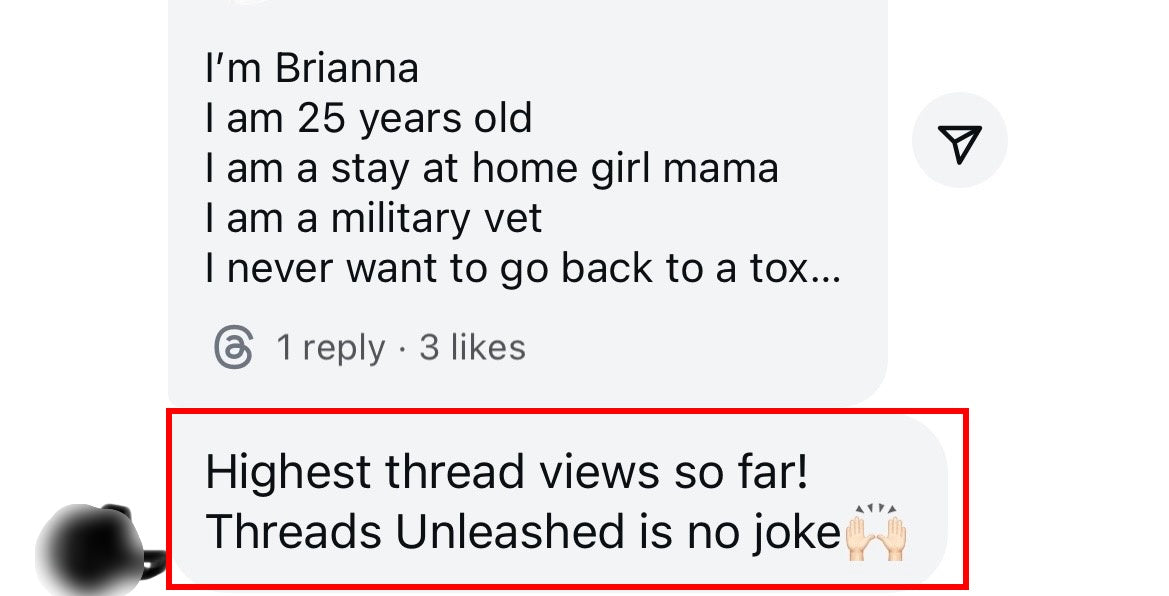The width and height of the screenshot is (1169, 596).
Task: View the 3 likes count
Action: (473, 348)
